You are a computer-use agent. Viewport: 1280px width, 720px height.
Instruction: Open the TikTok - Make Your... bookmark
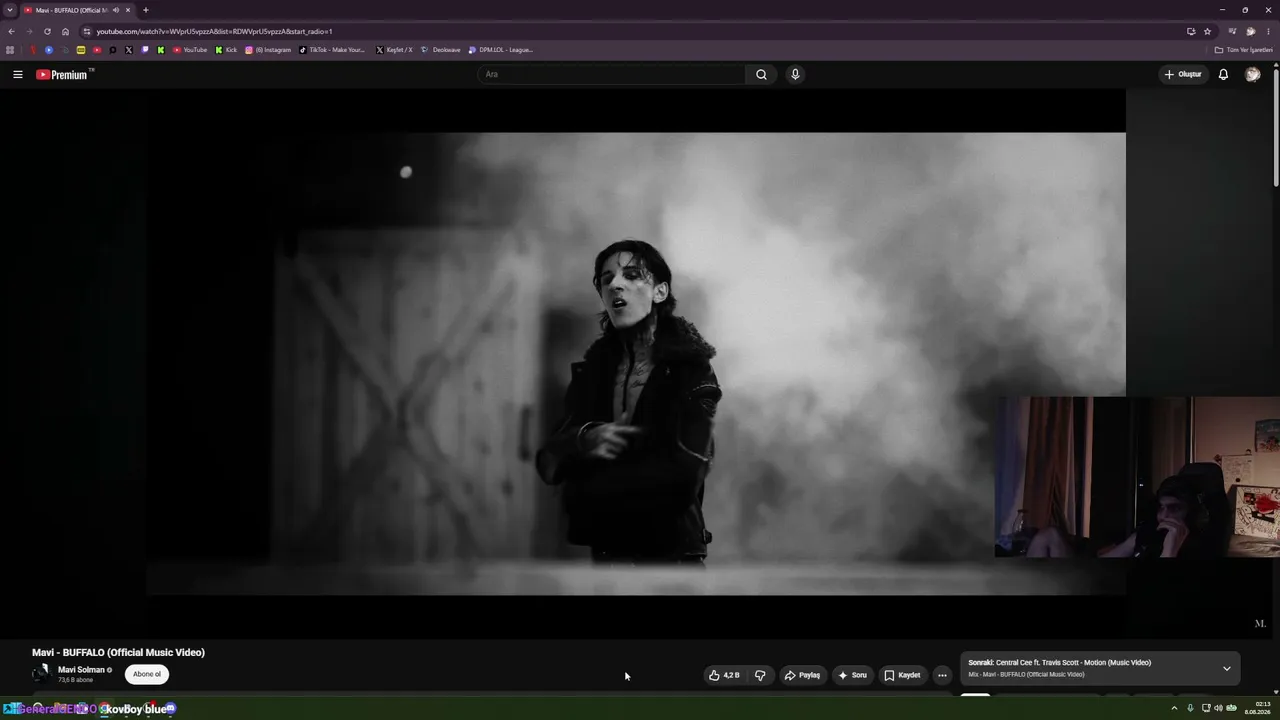333,50
